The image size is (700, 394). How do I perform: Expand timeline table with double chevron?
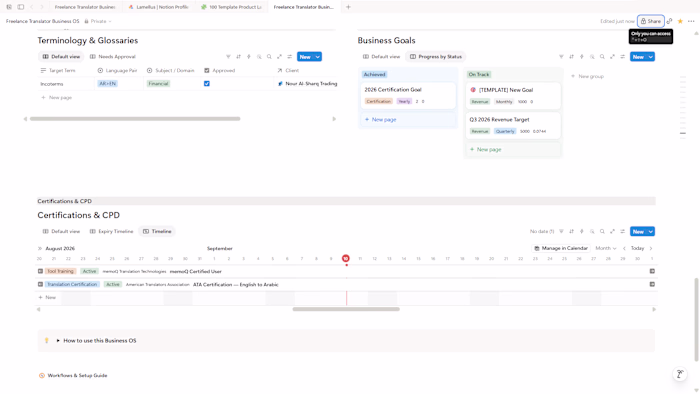(x=40, y=248)
